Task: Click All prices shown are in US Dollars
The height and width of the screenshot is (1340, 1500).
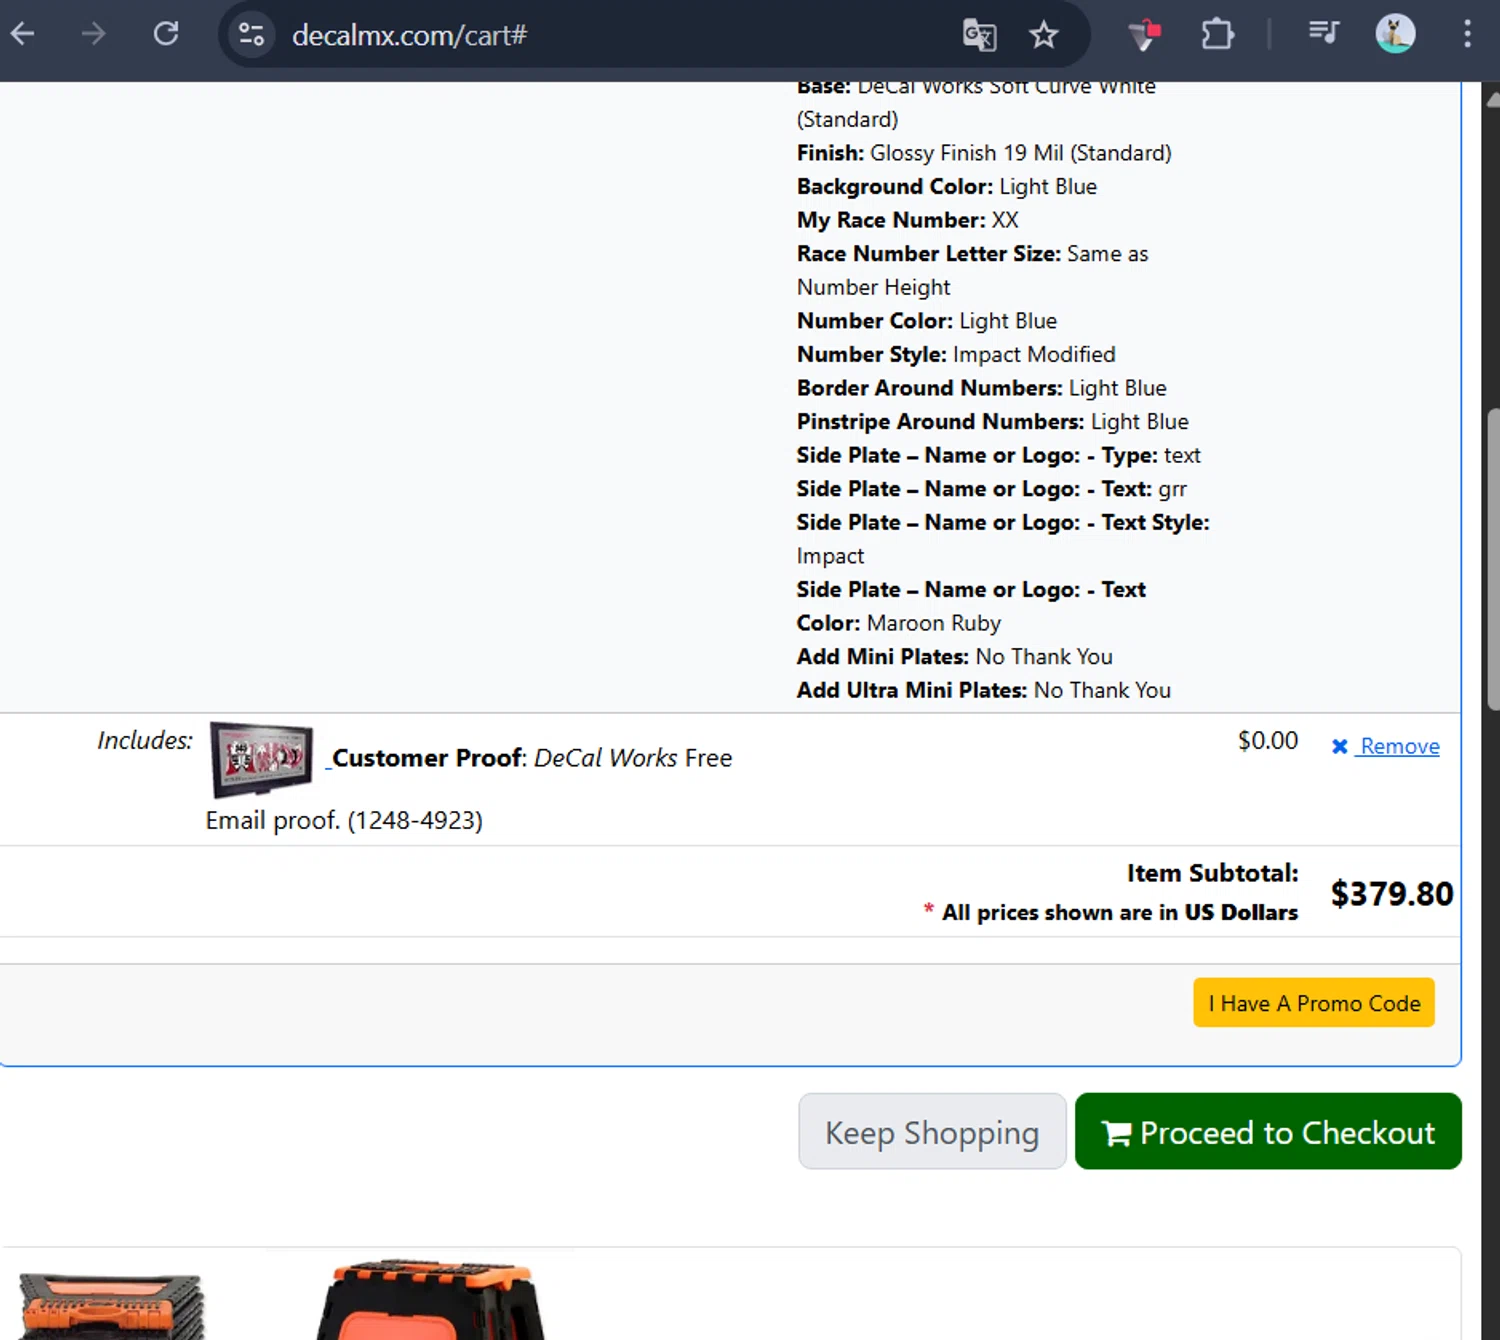Action: point(1119,912)
